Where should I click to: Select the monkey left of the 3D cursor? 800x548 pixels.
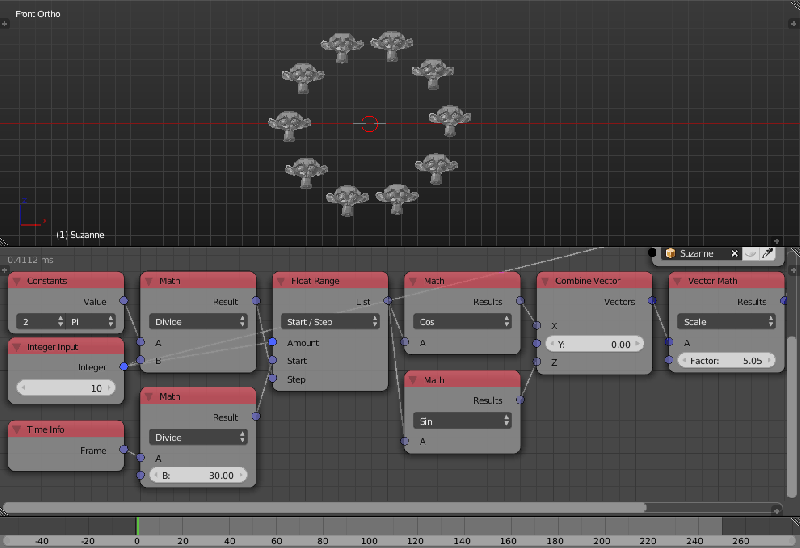(x=289, y=125)
